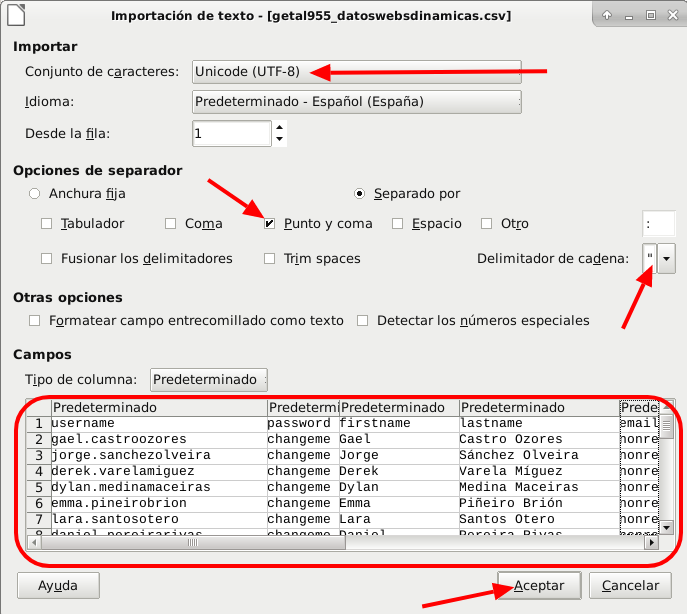Click the 'Emma' firstname cell
The height and width of the screenshot is (614, 687).
[x=399, y=503]
